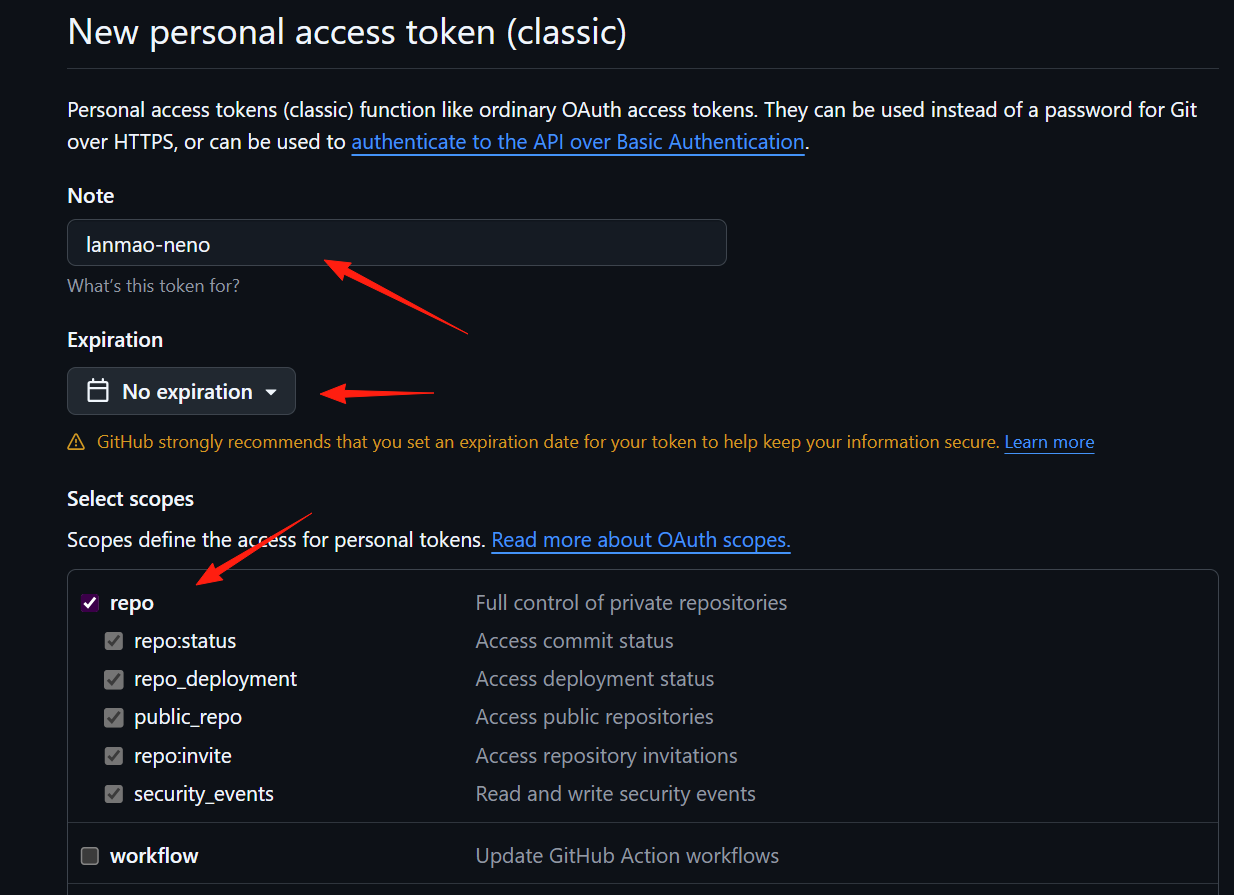Click the caret arrow on No expiration
This screenshot has width=1234, height=895.
tap(271, 392)
